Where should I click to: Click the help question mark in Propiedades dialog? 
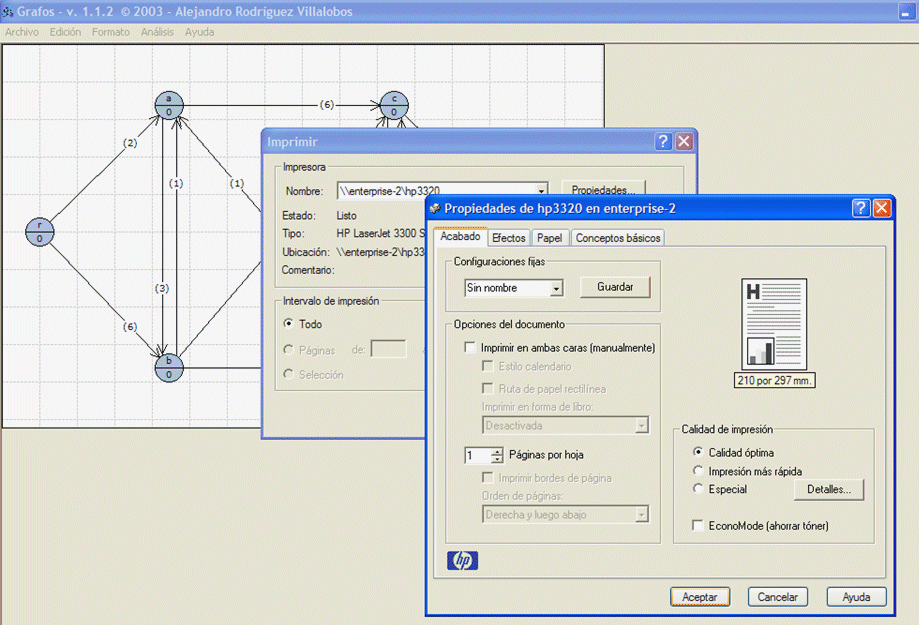pyautogui.click(x=861, y=208)
